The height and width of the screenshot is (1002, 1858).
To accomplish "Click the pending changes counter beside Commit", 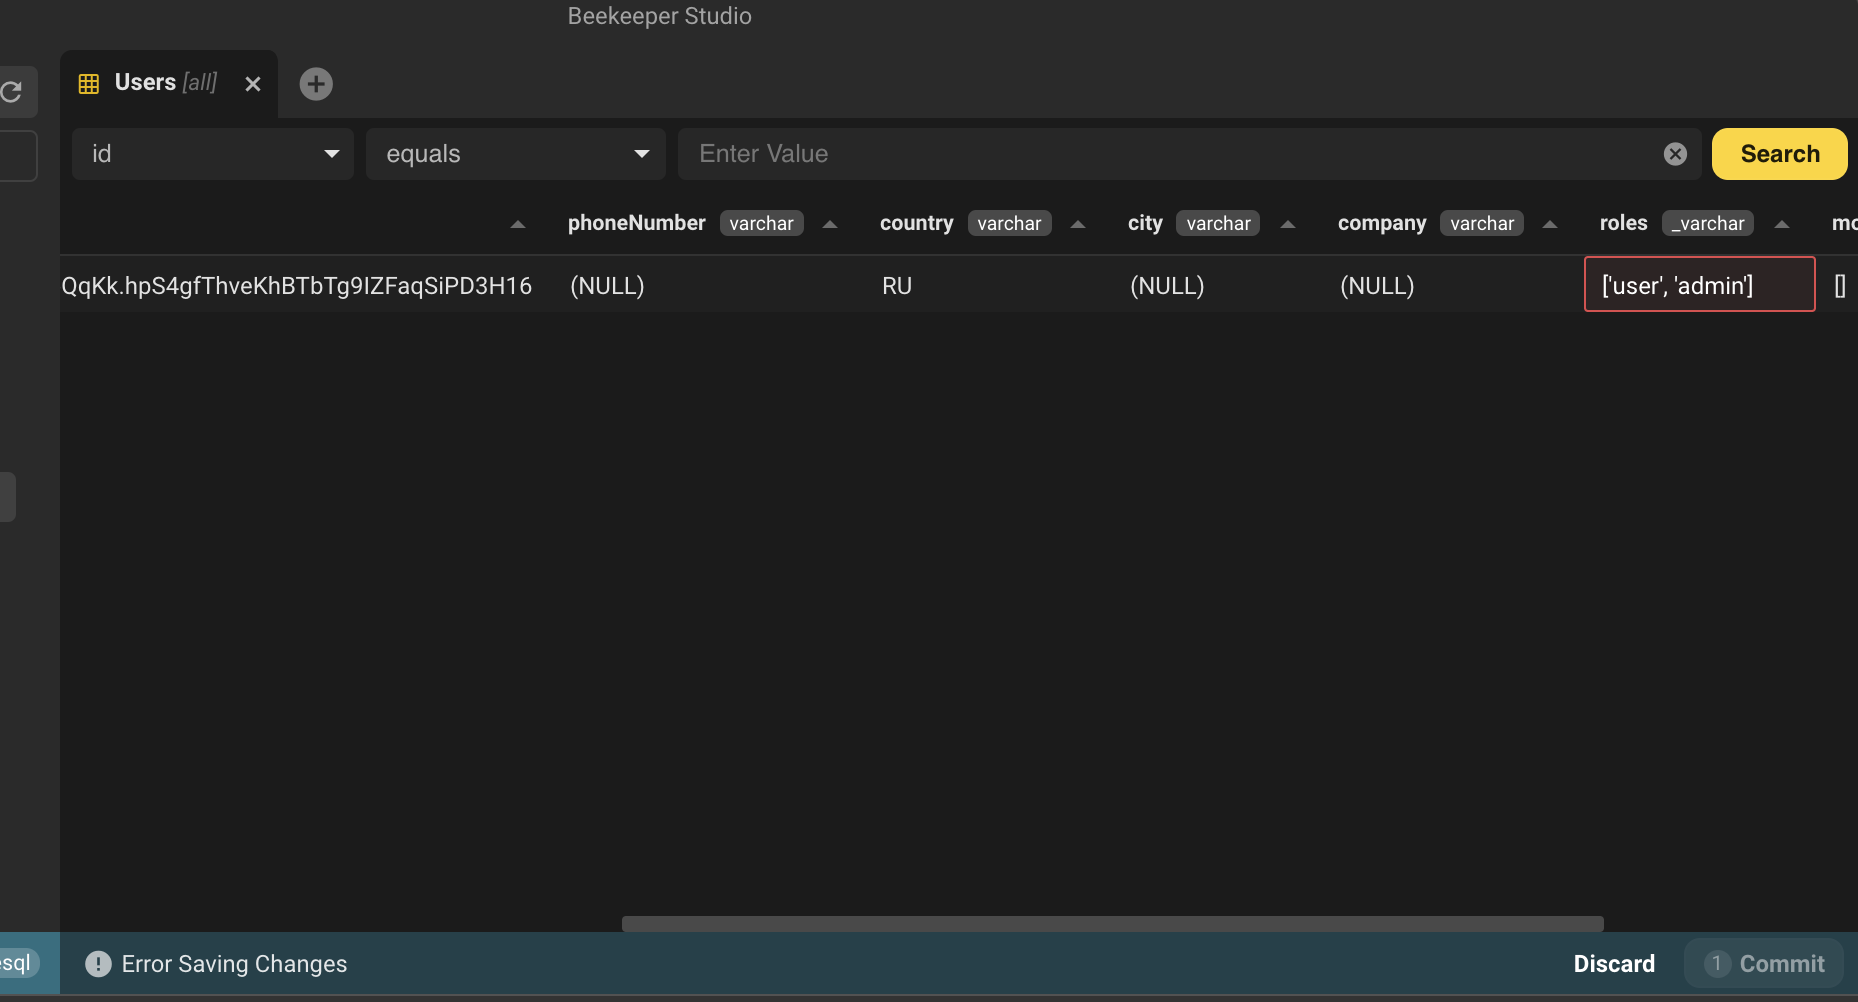I will 1718,963.
